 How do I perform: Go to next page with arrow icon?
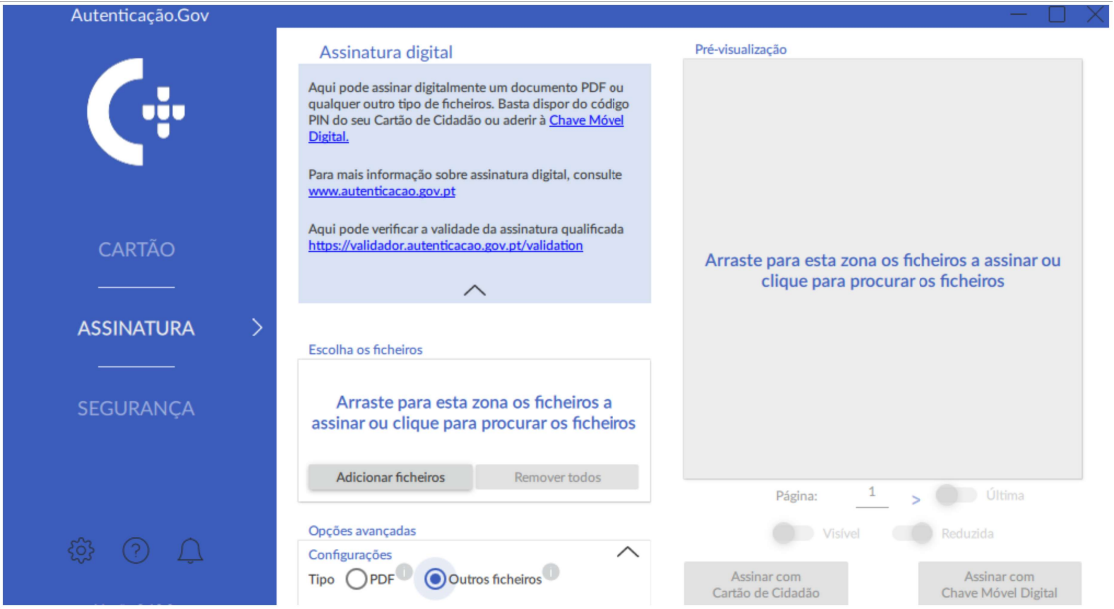pos(915,499)
